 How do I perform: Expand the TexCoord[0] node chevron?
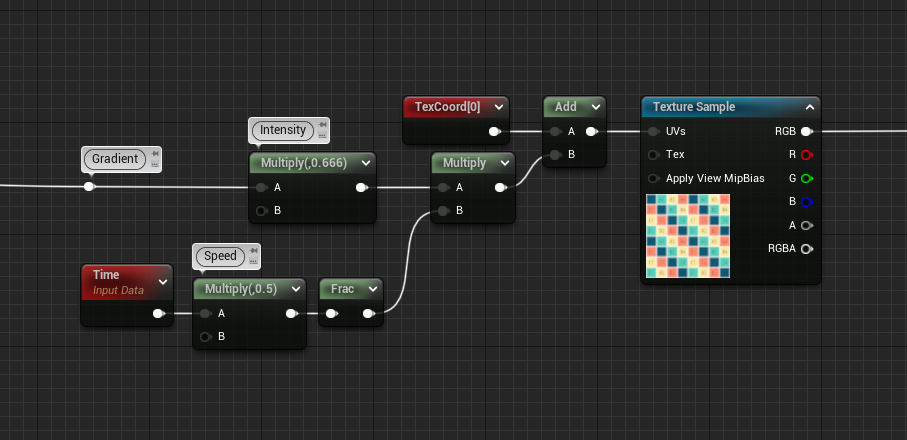[499, 107]
